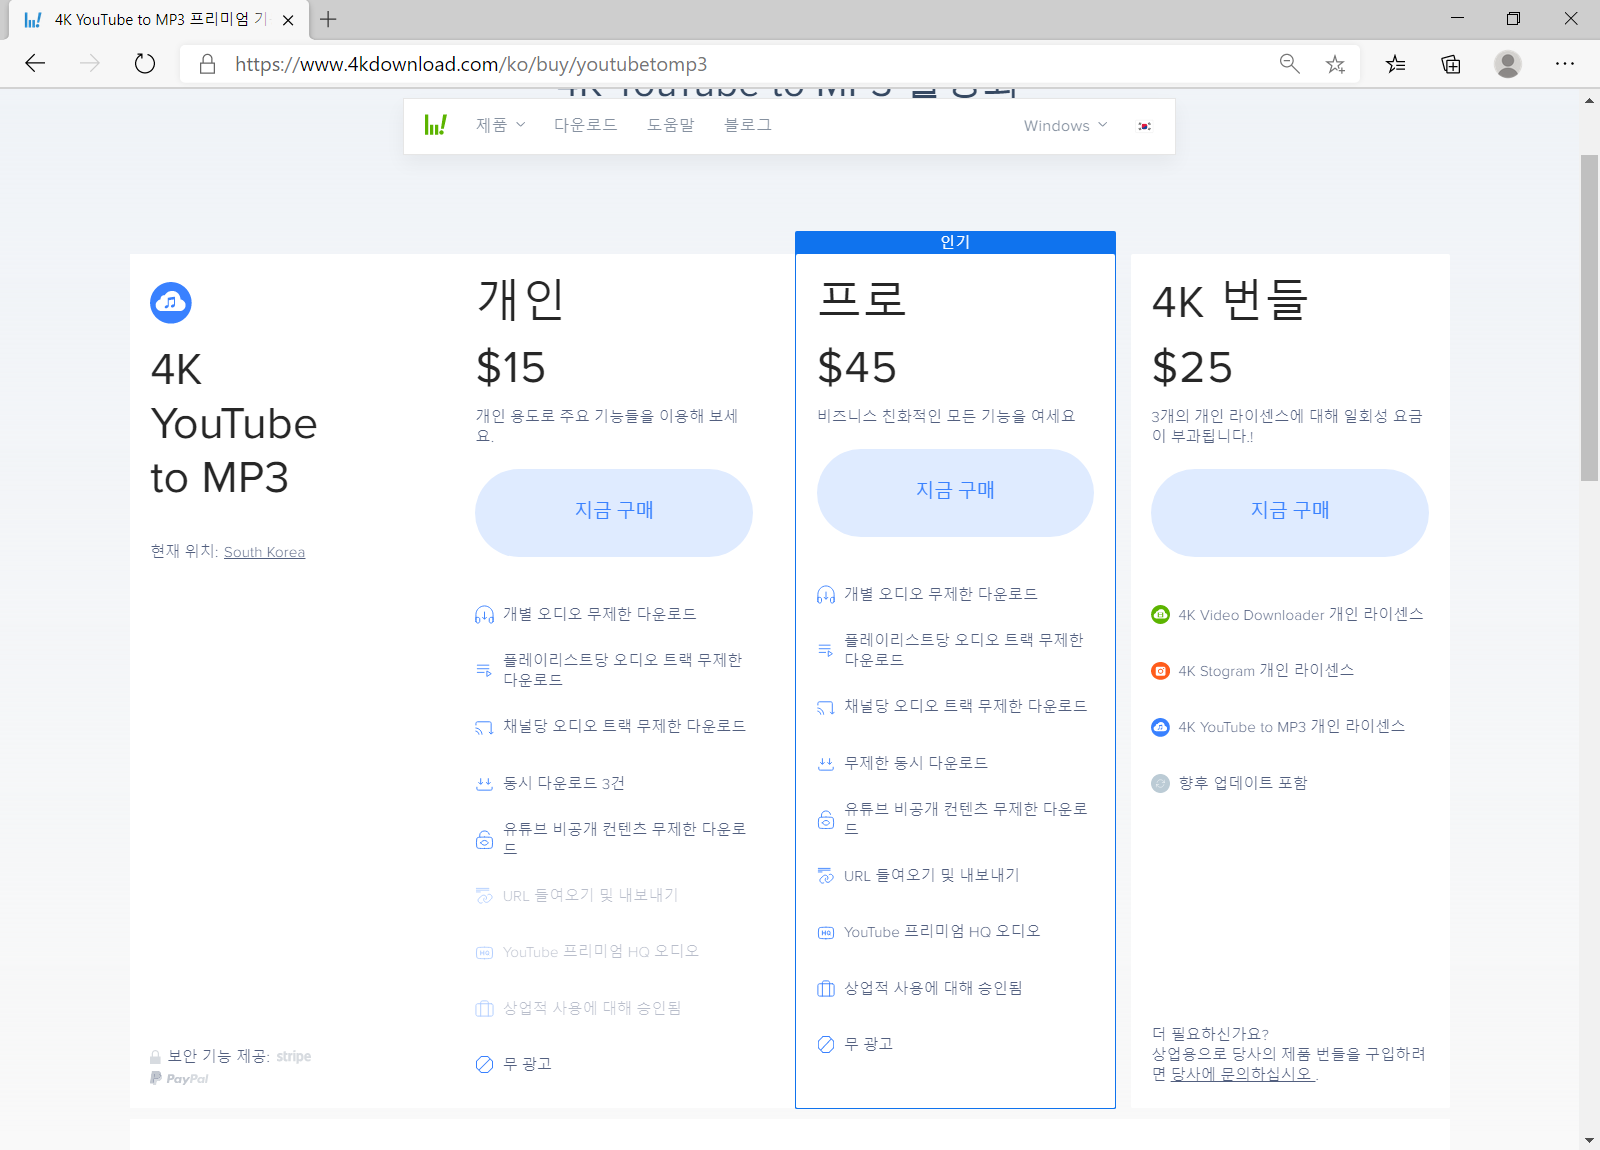Screen dimensions: 1600x1150
Task: Click no-ads icon in 프로 plan
Action: 826,1044
